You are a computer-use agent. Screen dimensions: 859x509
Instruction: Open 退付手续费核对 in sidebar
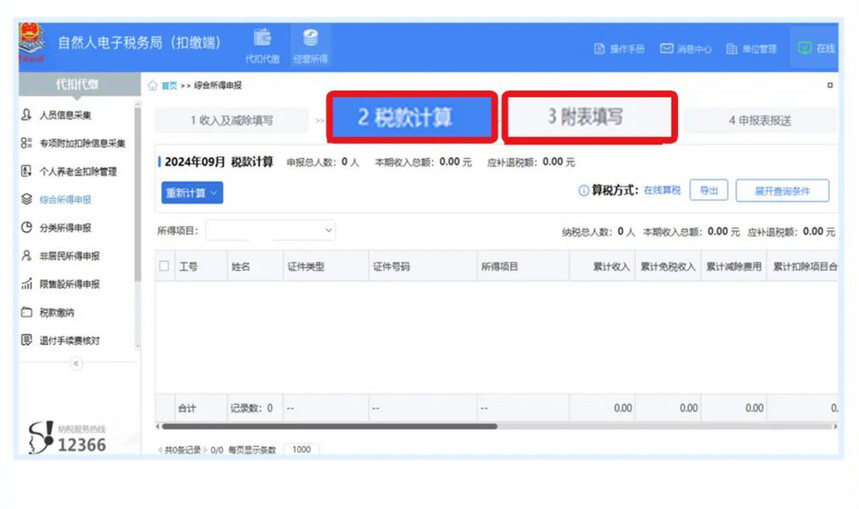[x=70, y=340]
